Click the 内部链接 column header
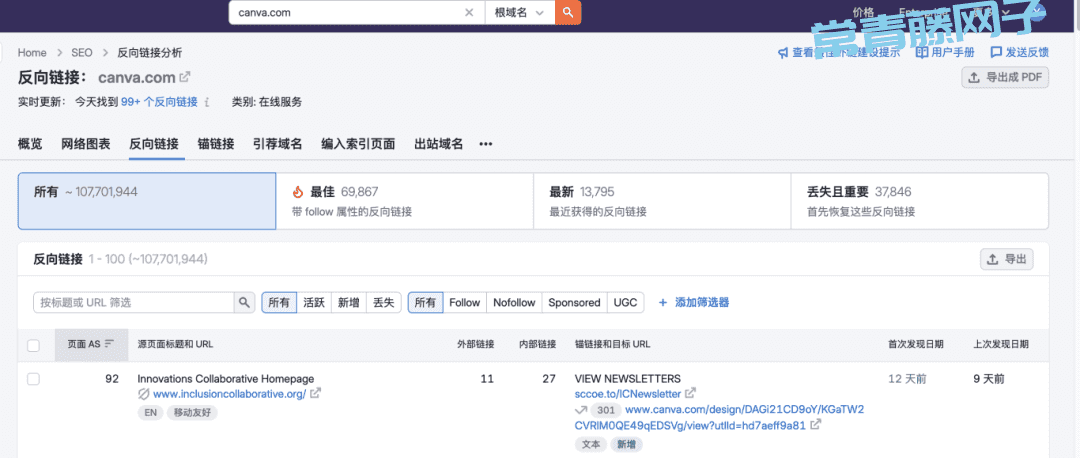 coord(537,344)
